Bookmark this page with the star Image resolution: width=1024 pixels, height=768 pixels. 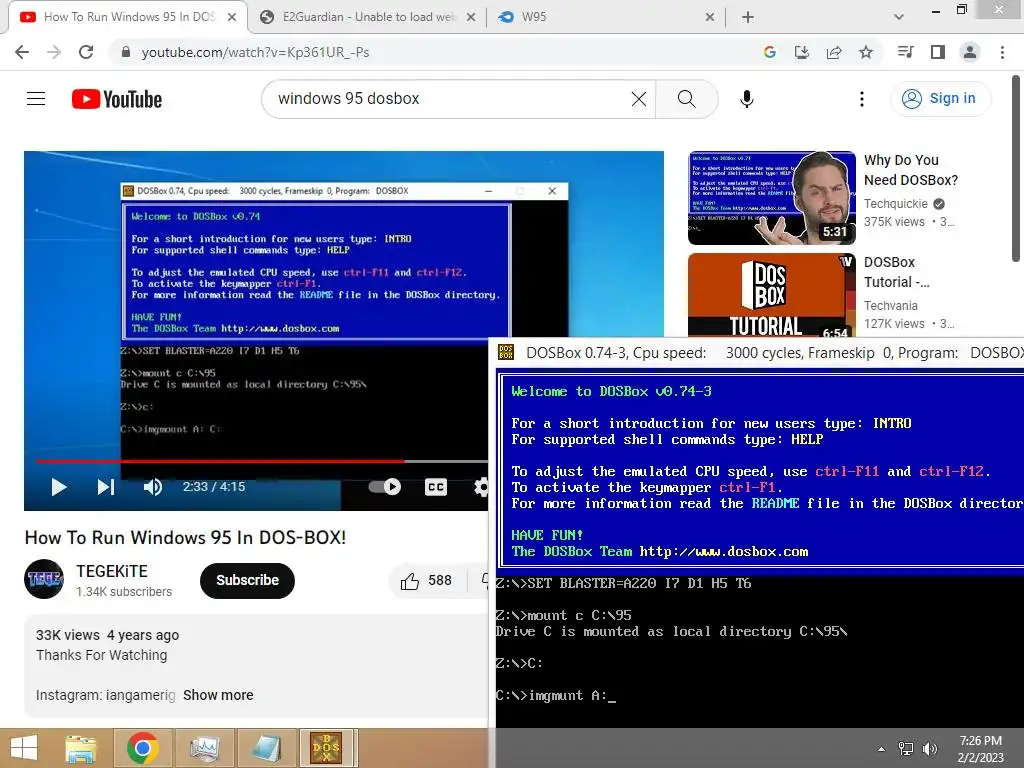pos(866,52)
